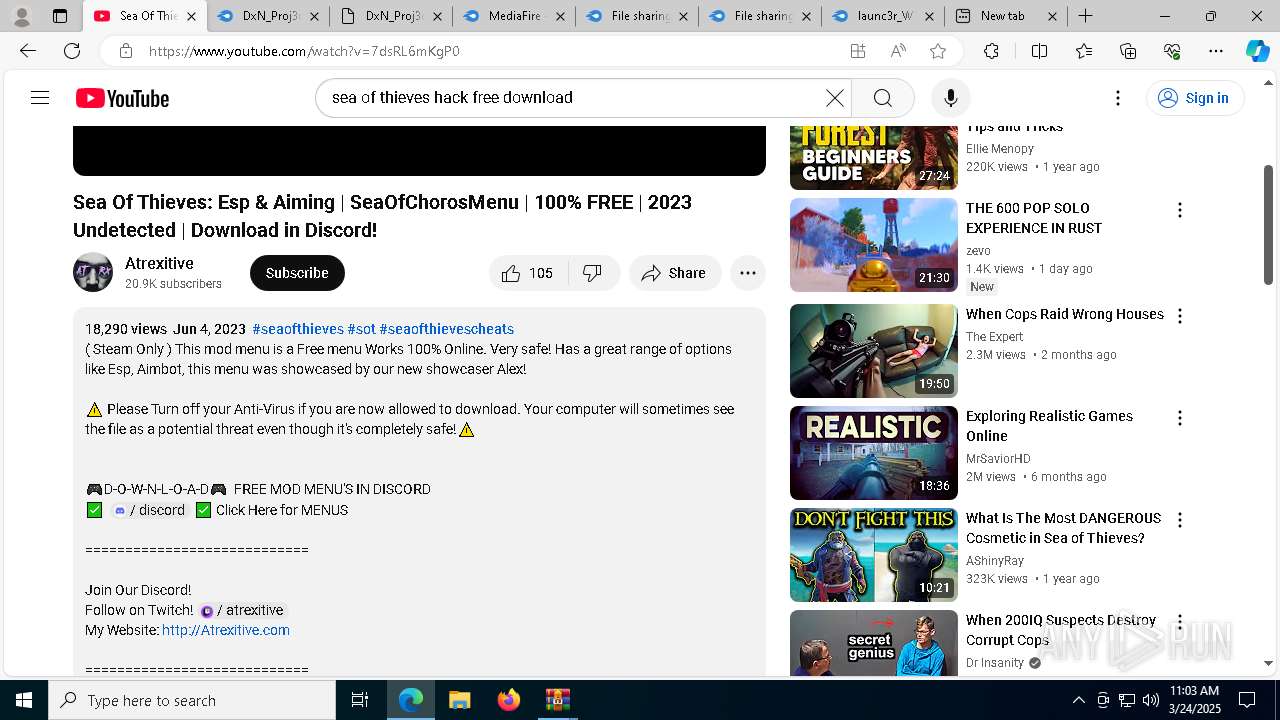Open menu for Exploring Realistic Games Online
The image size is (1280, 720).
click(x=1180, y=418)
